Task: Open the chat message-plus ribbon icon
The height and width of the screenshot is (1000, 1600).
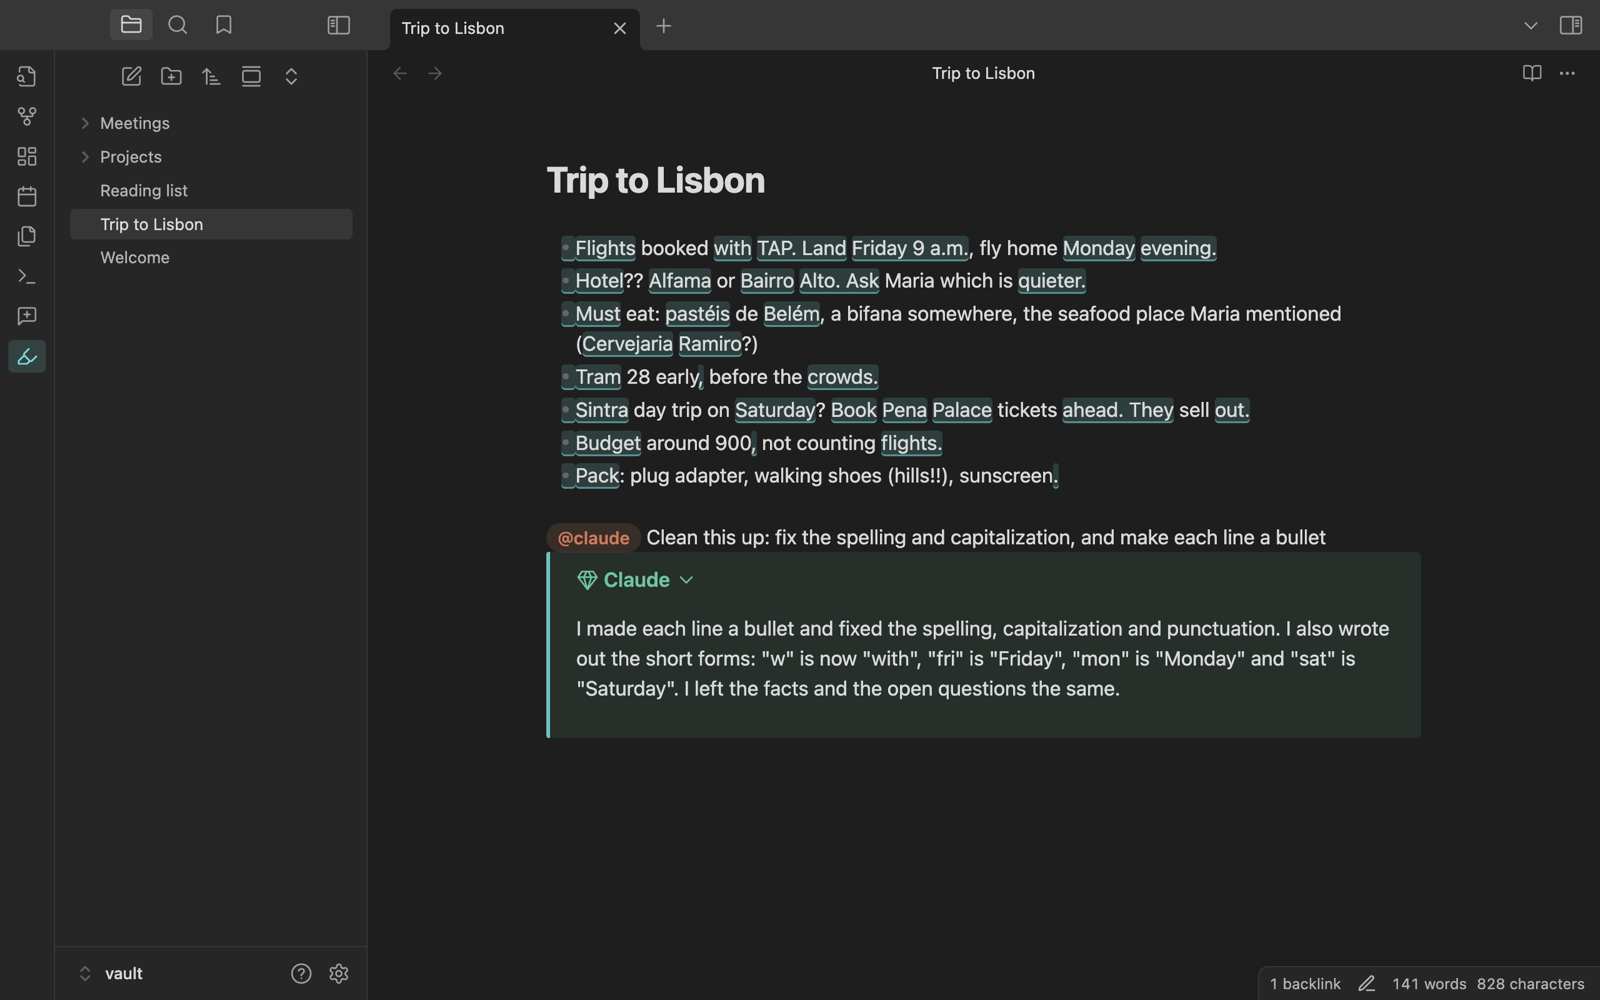Action: tap(27, 317)
